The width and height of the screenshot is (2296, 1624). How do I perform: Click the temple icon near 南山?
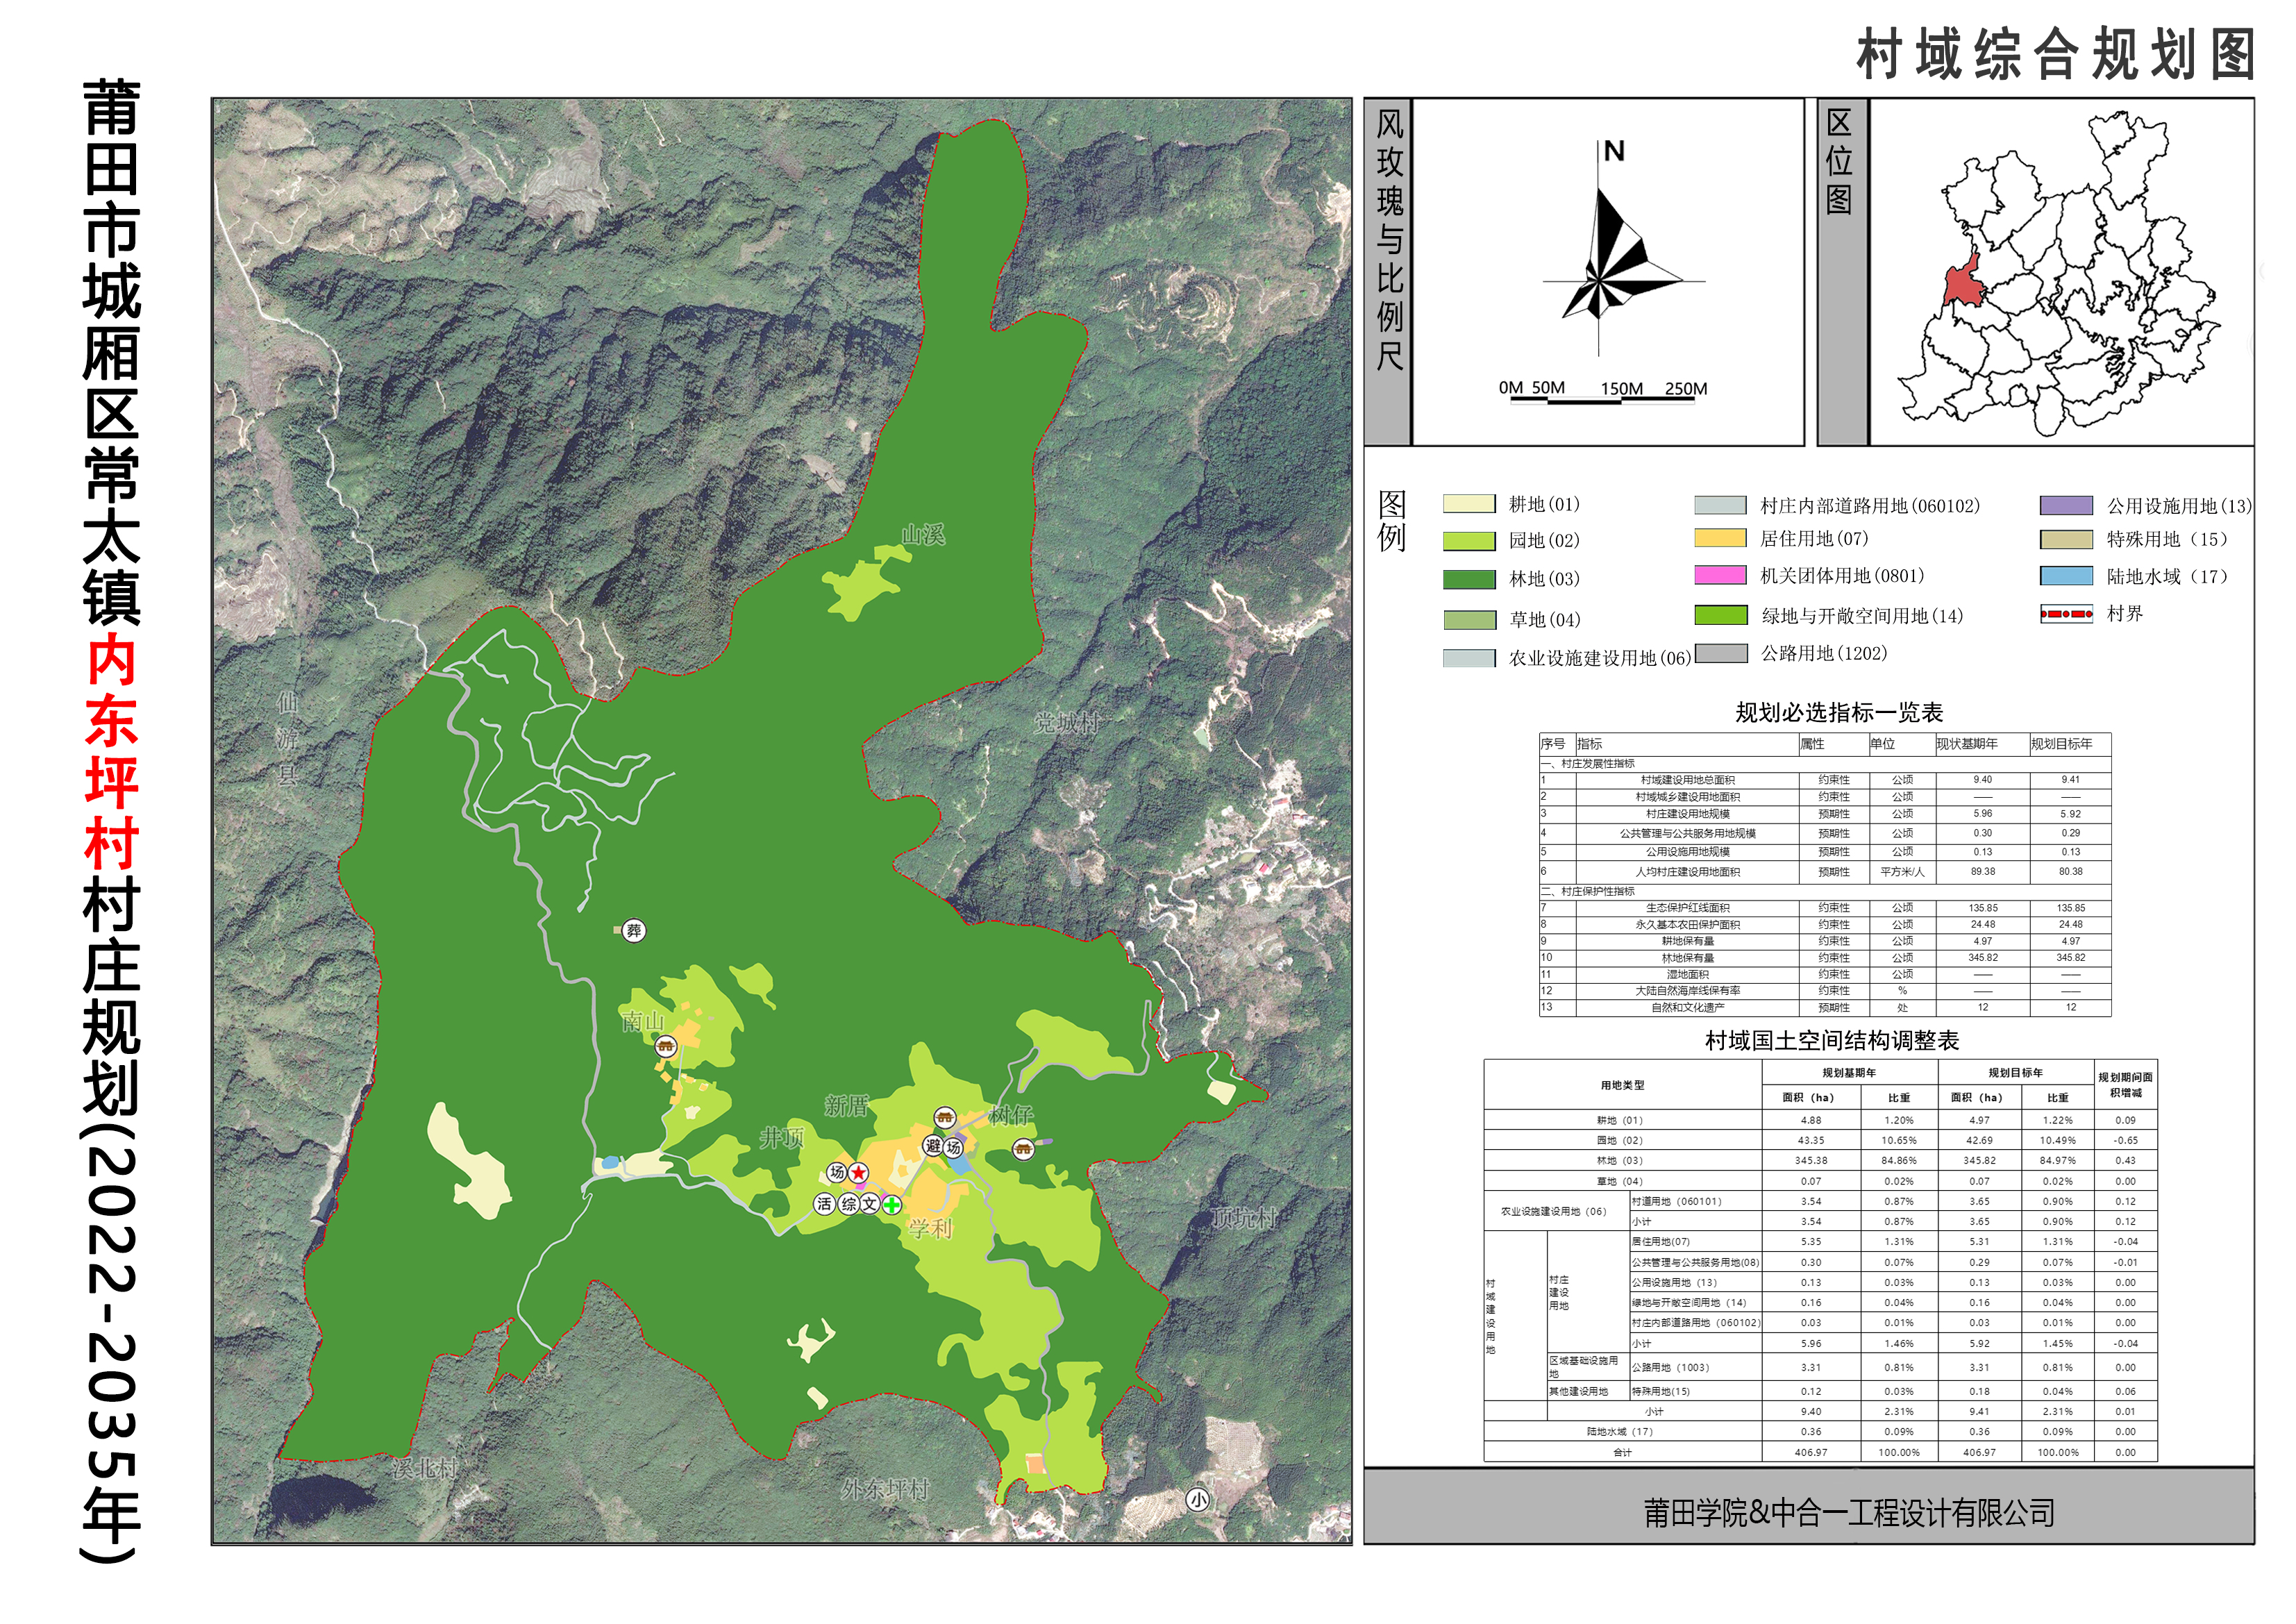pos(665,1047)
